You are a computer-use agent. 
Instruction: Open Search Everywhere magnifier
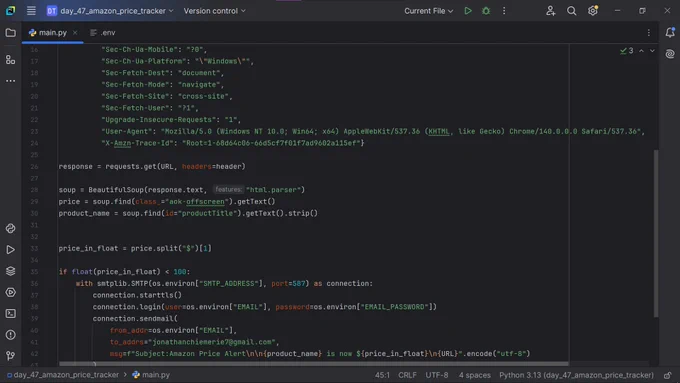(572, 11)
